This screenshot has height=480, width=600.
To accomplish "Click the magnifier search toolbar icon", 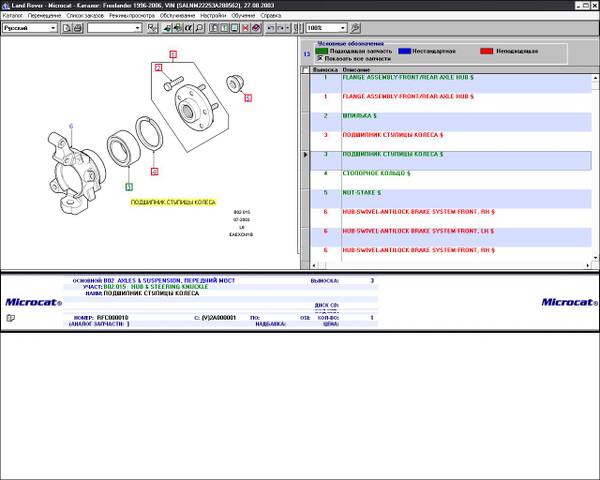I will pyautogui.click(x=199, y=28).
